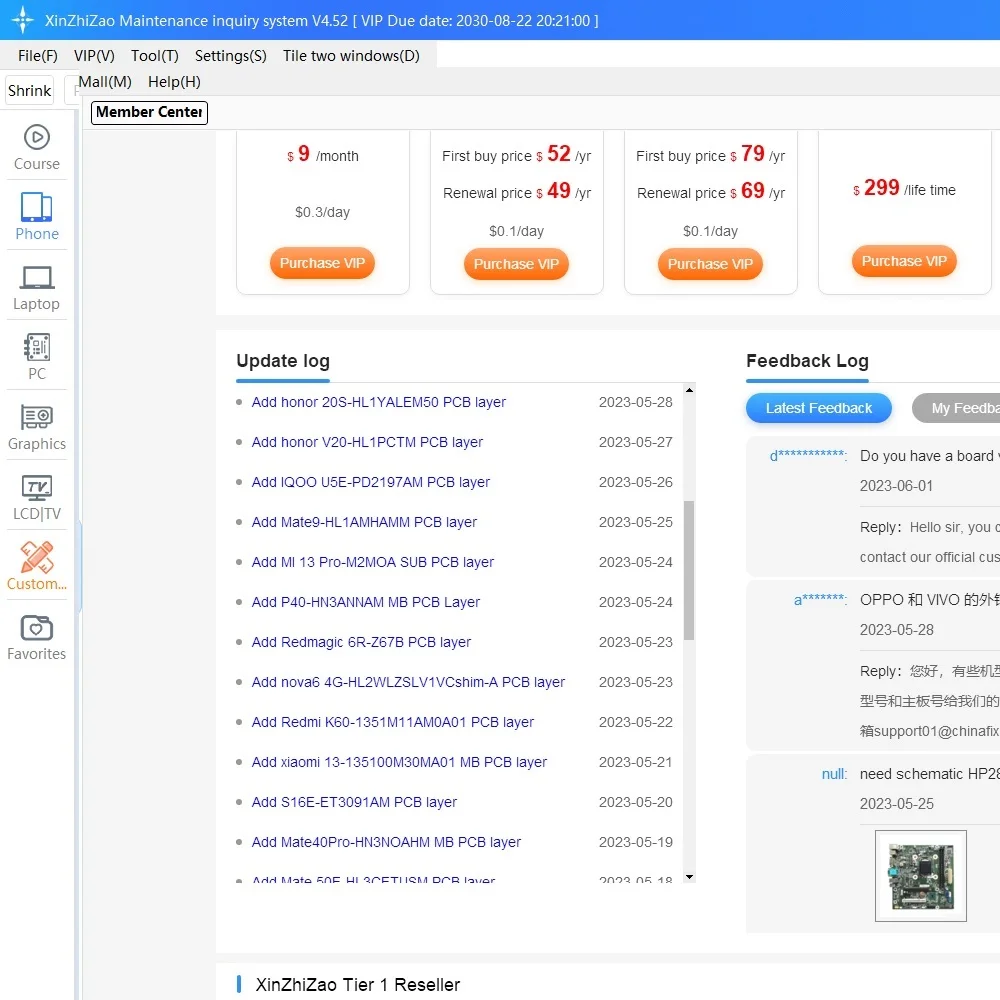Click feedback username a*******

[820, 600]
